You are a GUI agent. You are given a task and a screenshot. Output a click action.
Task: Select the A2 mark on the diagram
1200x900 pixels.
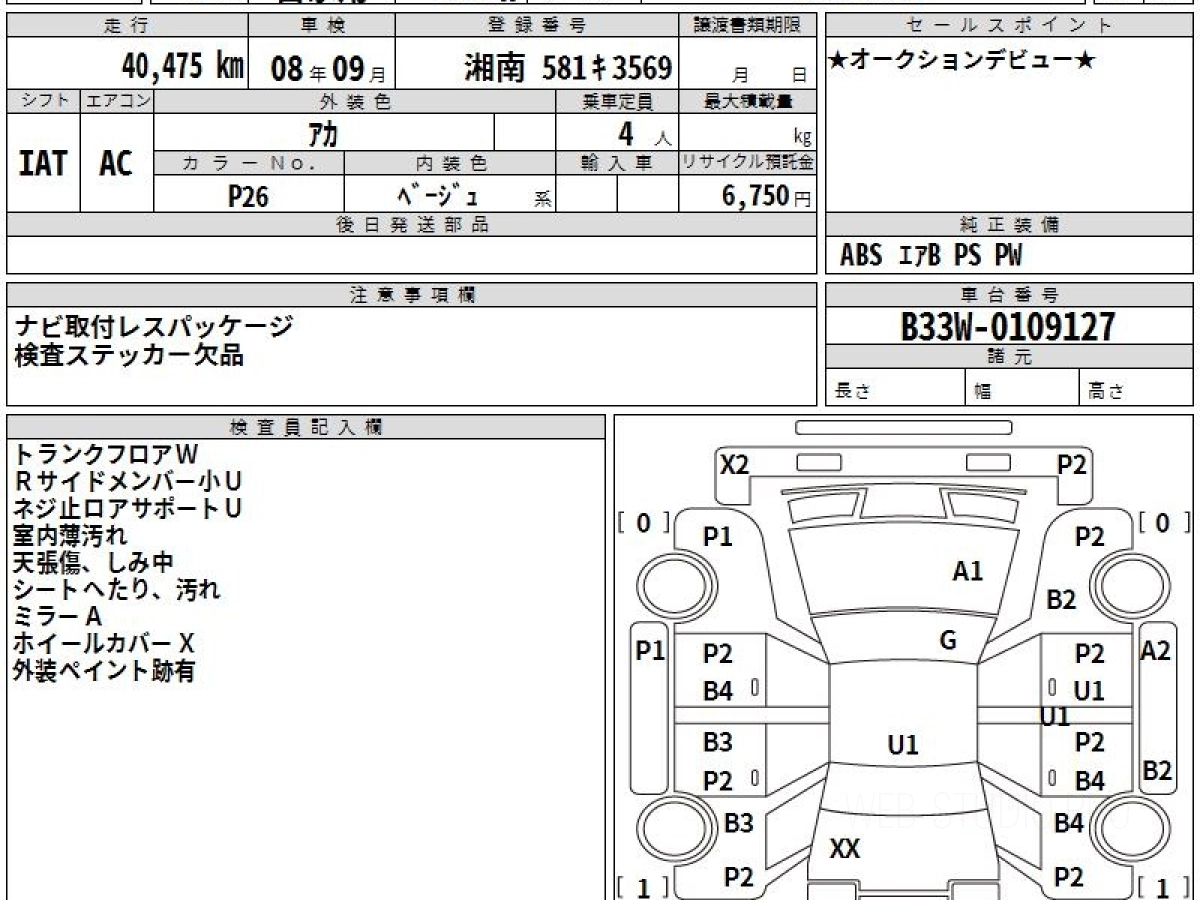1156,651
